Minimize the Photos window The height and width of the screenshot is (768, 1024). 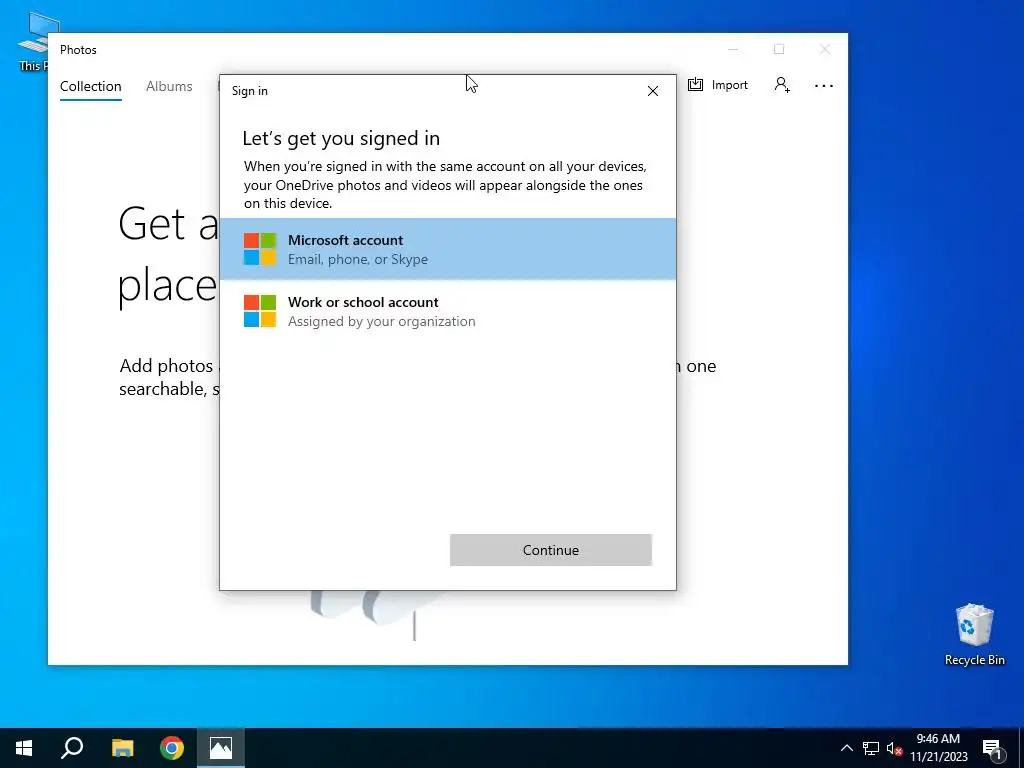pyautogui.click(x=733, y=50)
